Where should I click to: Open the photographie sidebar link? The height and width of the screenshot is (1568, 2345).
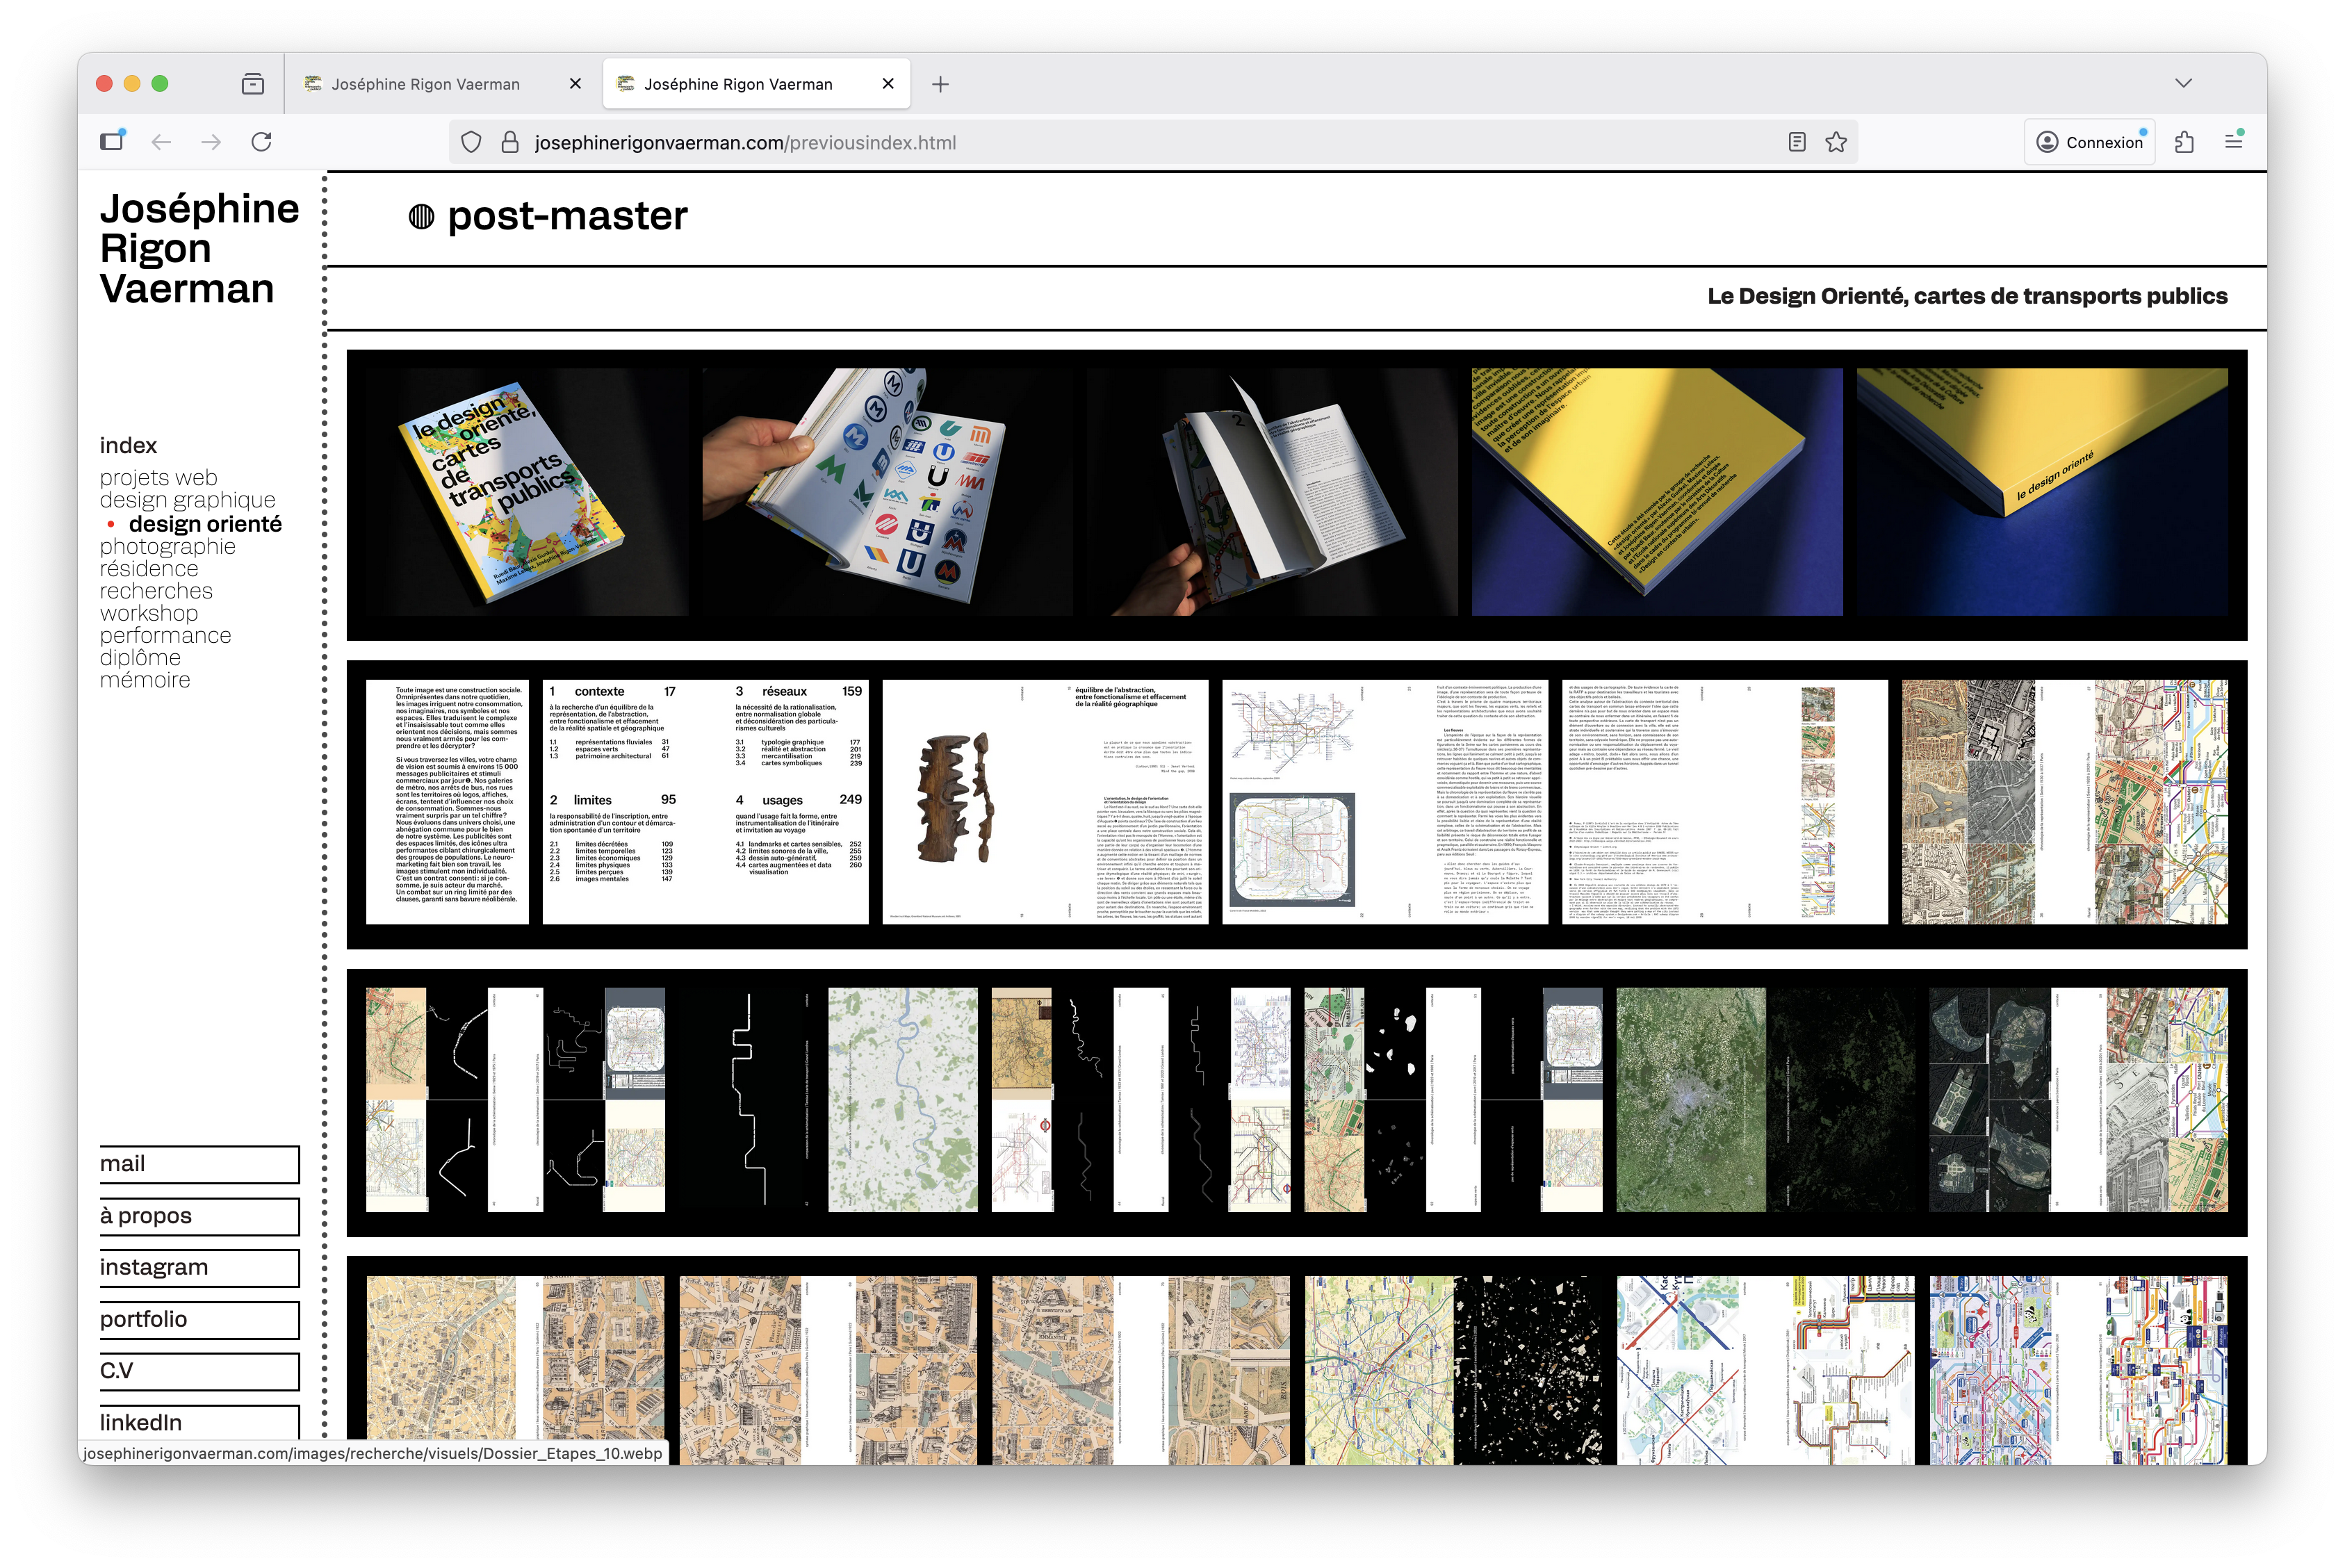tap(168, 547)
